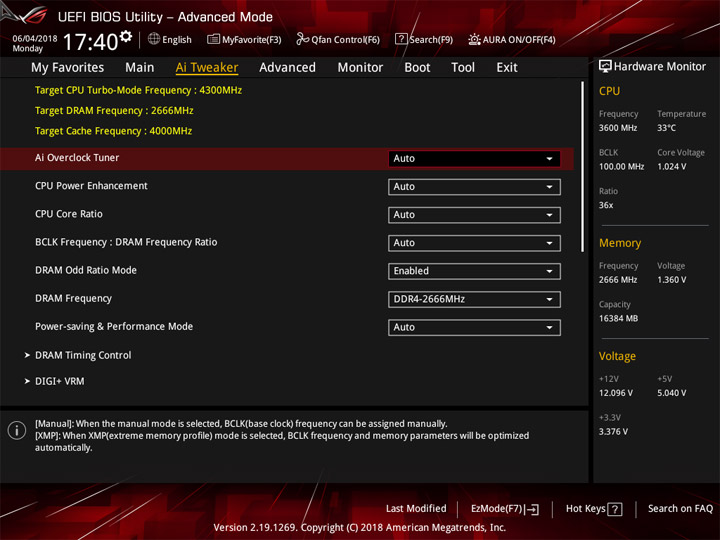Viewport: 720px width, 540px height.
Task: Click the Hot Keys question mark icon
Action: (x=615, y=509)
